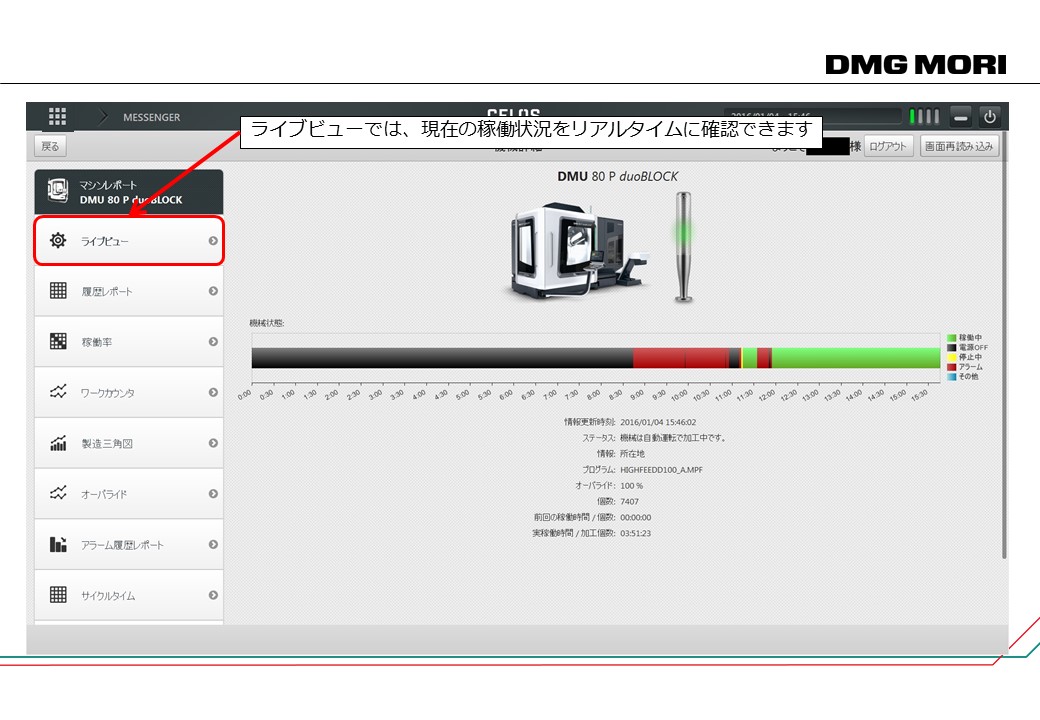Click the vertical scrollbar on right edge

point(1004,345)
